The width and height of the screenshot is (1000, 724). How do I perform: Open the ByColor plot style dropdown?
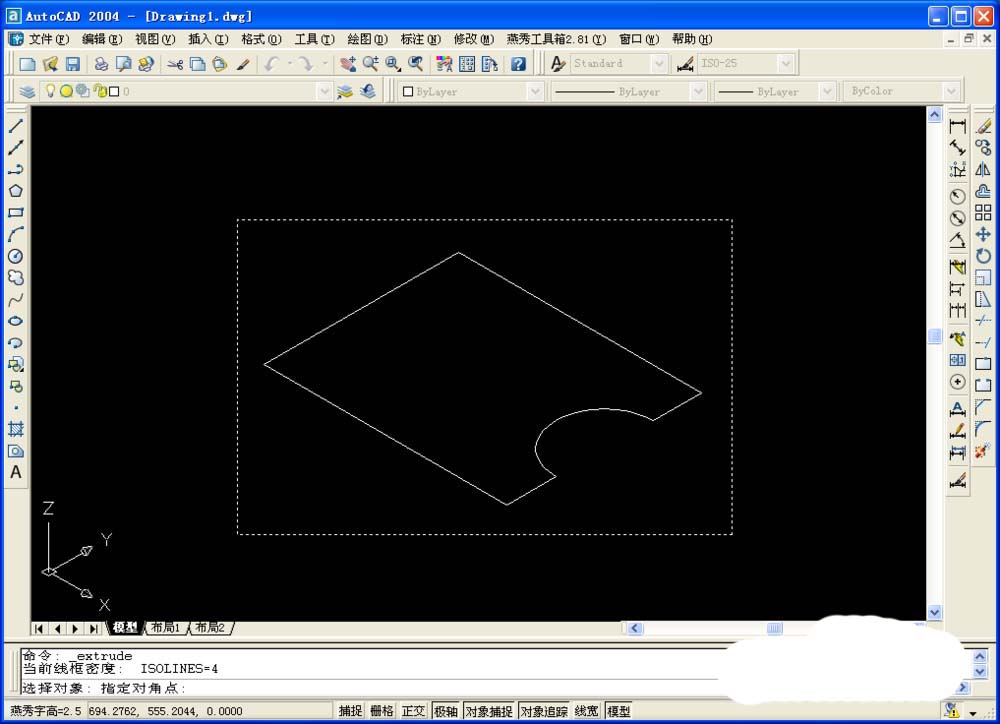click(951, 91)
